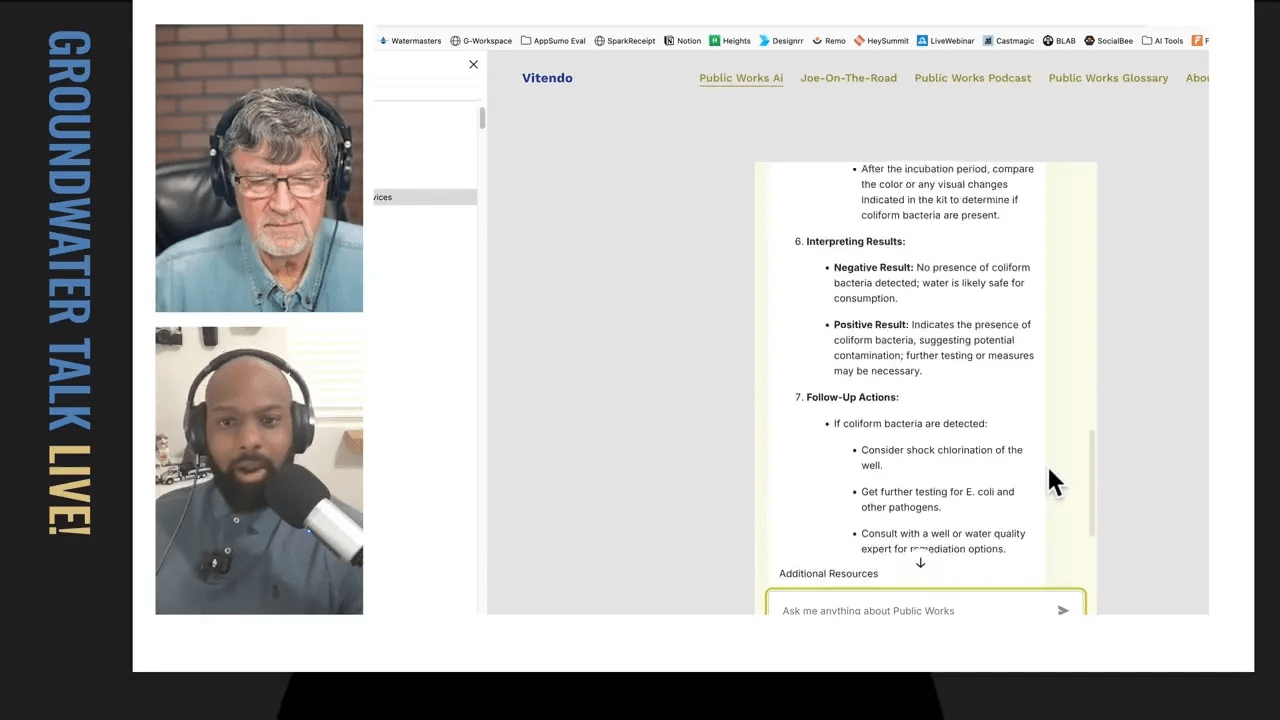The image size is (1280, 720).
Task: Open the Designrr bookmark
Action: [x=781, y=41]
